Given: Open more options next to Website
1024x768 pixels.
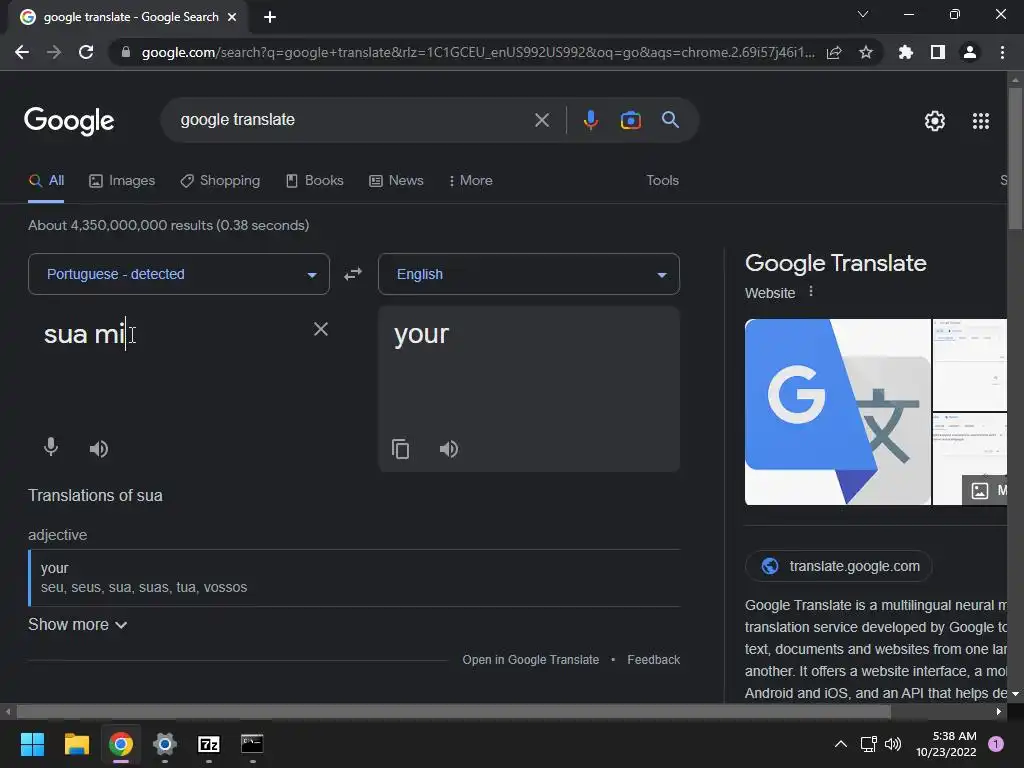Looking at the screenshot, I should click(x=811, y=292).
